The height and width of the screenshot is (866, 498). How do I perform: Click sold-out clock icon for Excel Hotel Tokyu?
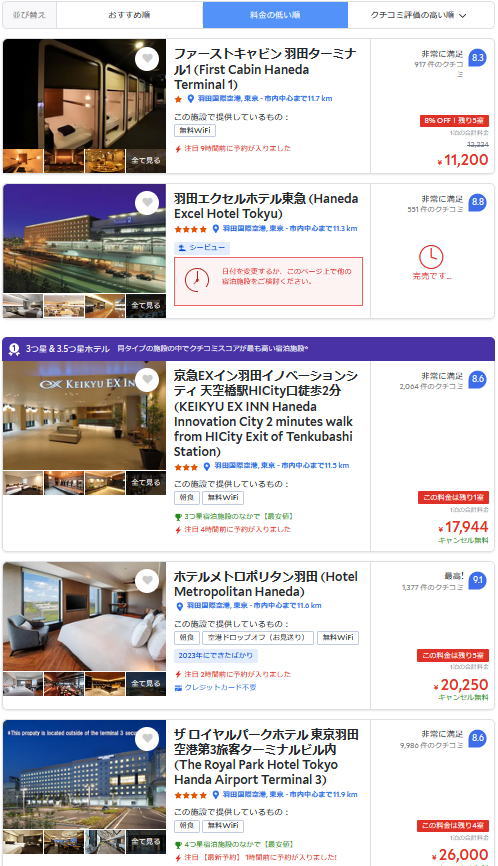[431, 257]
